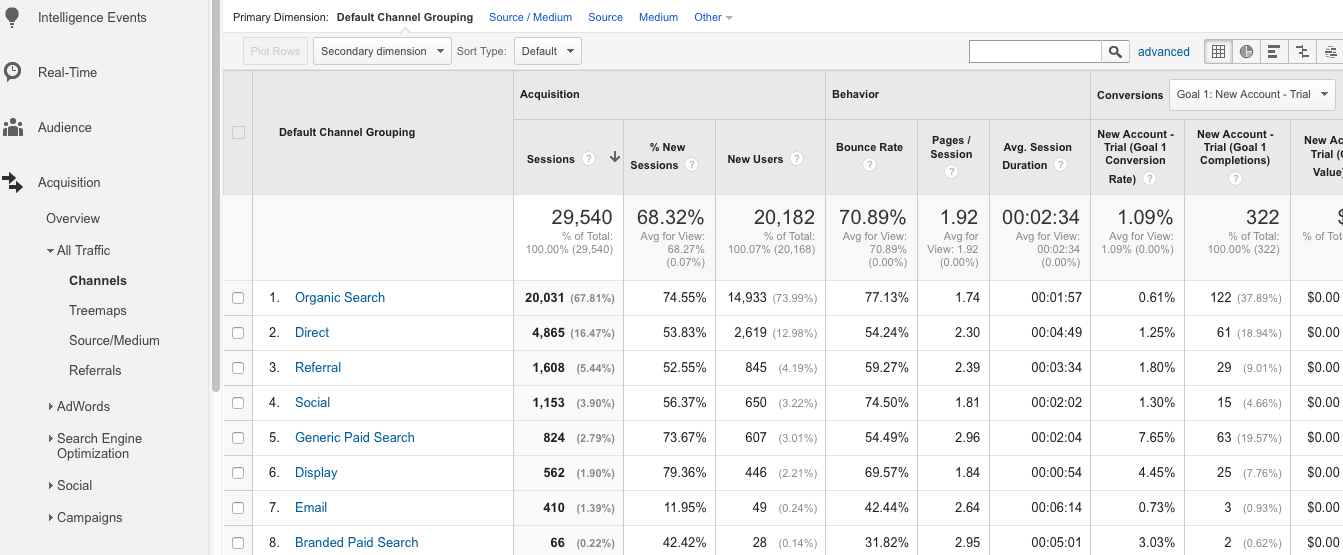The image size is (1343, 555).
Task: Toggle the select-all rows header checkbox
Action: [x=238, y=132]
